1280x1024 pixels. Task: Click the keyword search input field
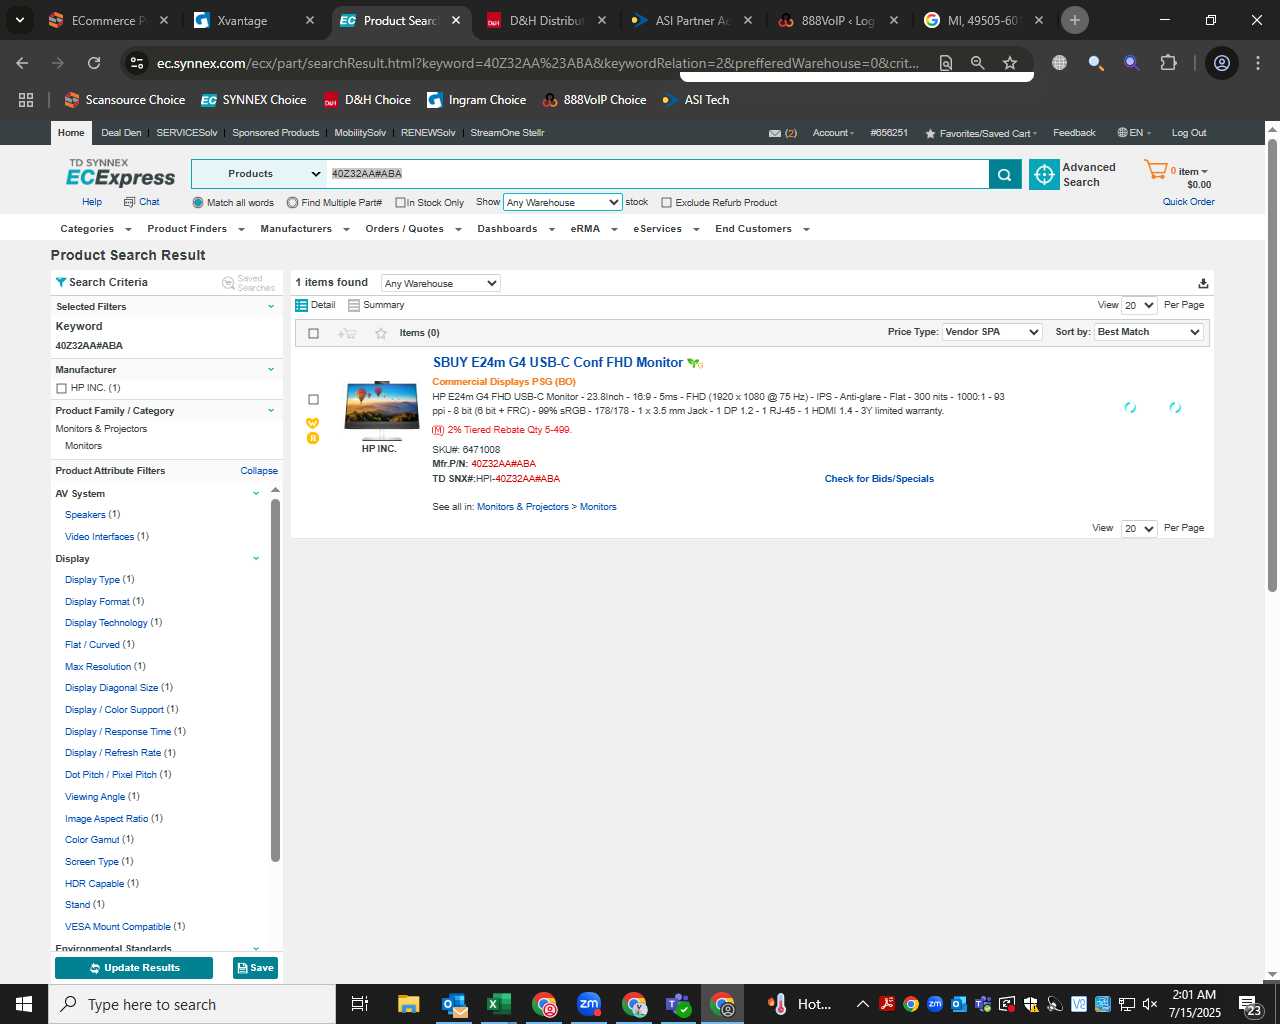pos(658,174)
